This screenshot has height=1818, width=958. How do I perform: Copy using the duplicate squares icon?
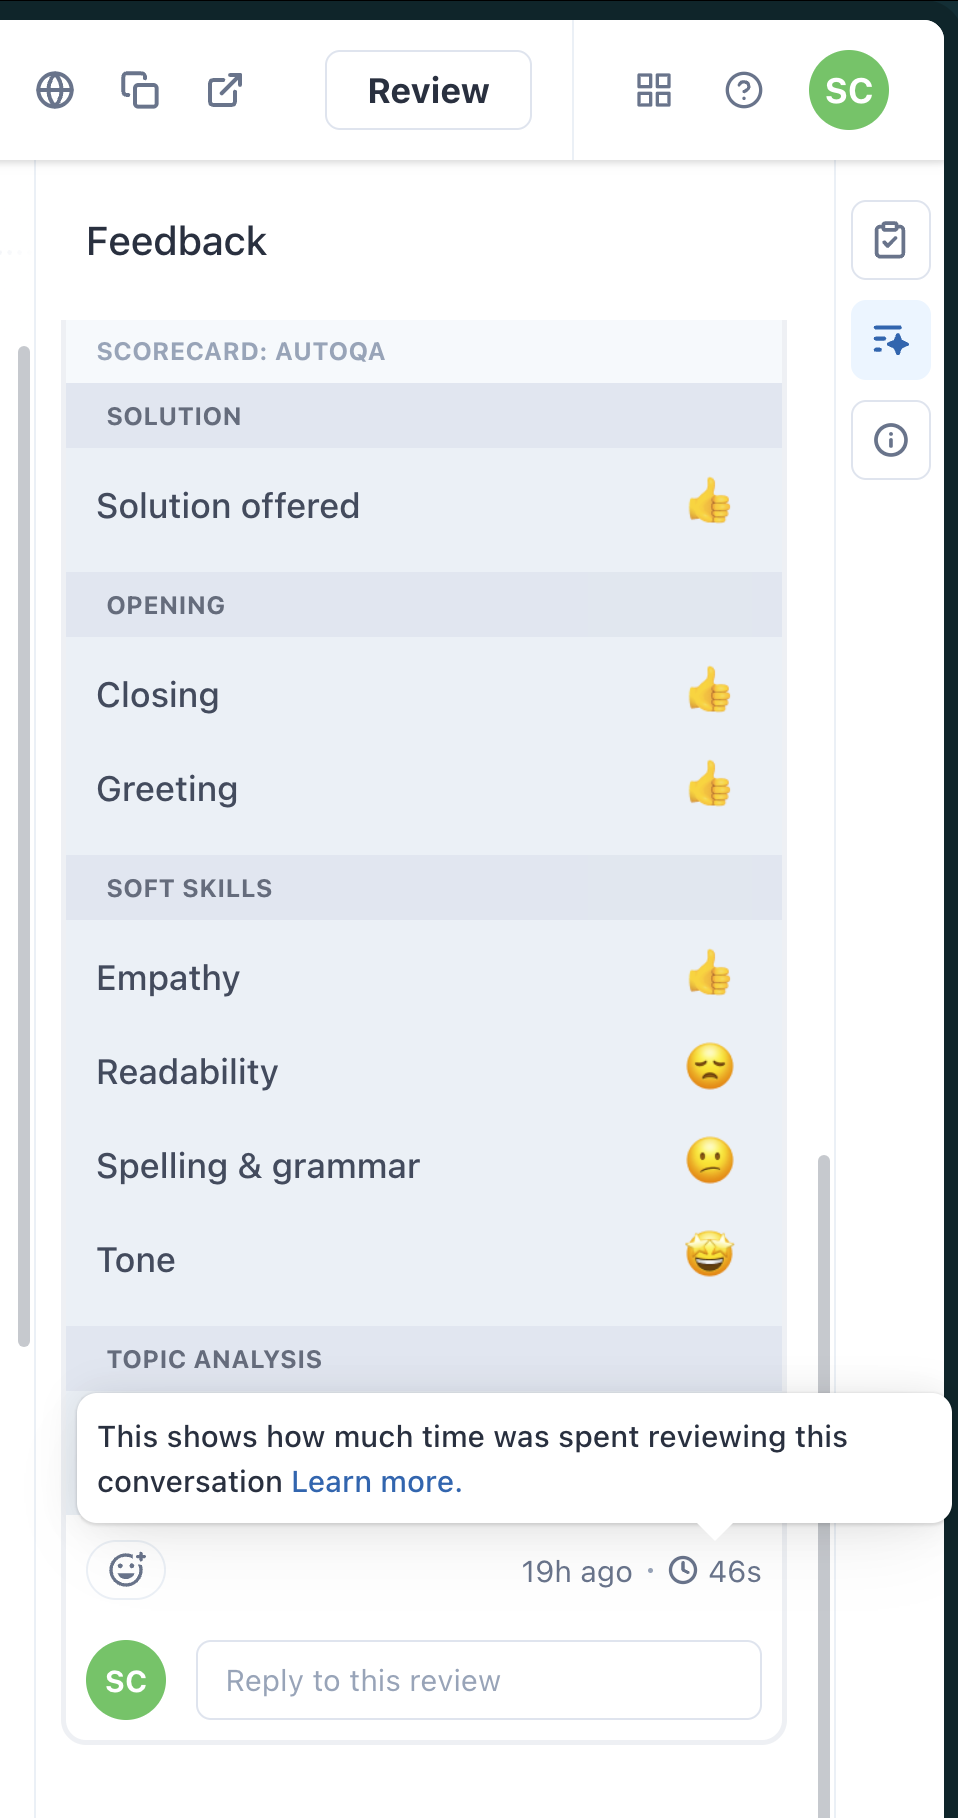tap(140, 90)
